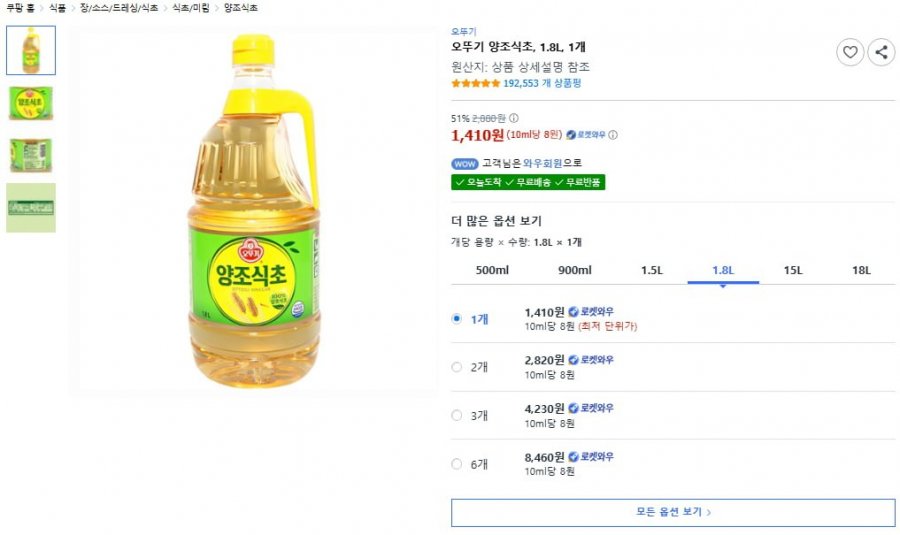Image resolution: width=900 pixels, height=535 pixels.
Task: Switch to the 500ml size tab
Action: coord(492,270)
